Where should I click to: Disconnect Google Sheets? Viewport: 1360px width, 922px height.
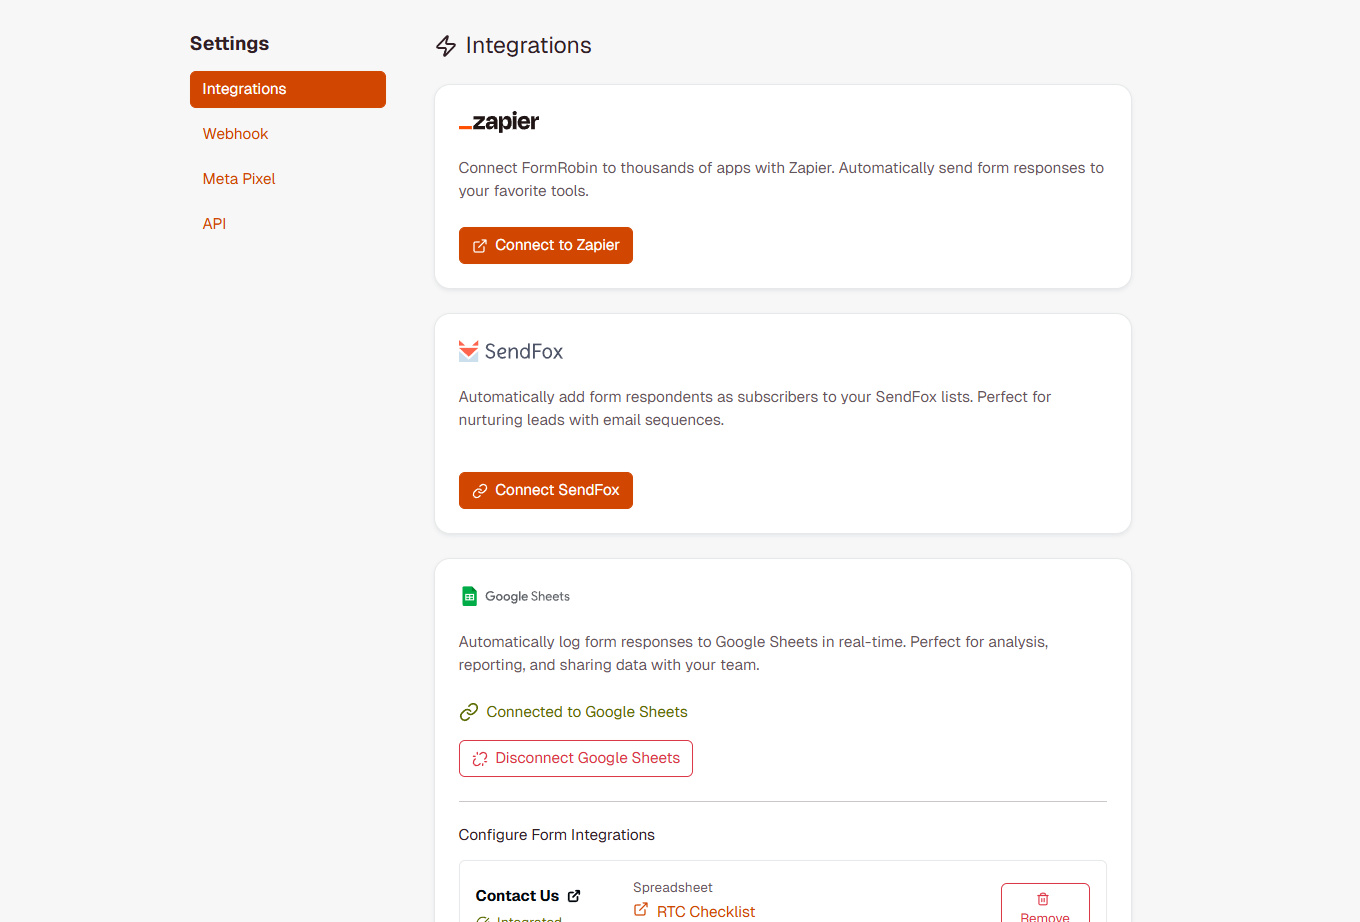click(x=575, y=758)
